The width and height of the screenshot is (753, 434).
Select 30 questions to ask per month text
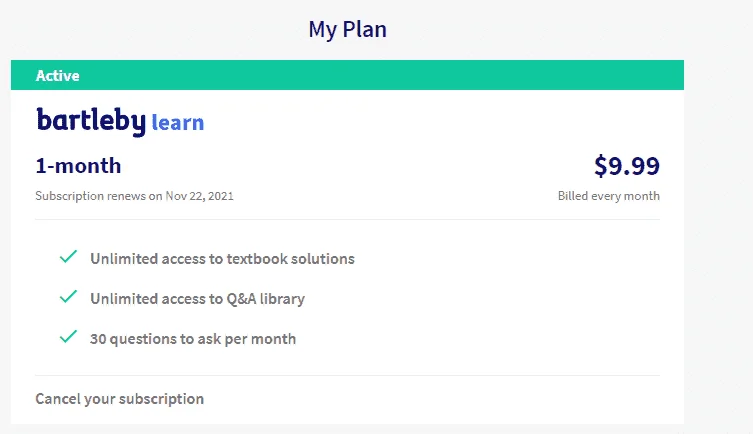pos(193,339)
